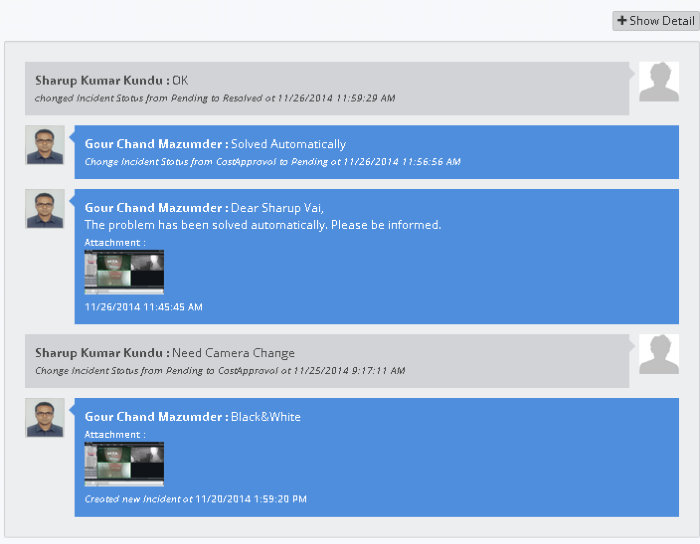
Task: Click "Black&White" comment text
Action: point(266,416)
